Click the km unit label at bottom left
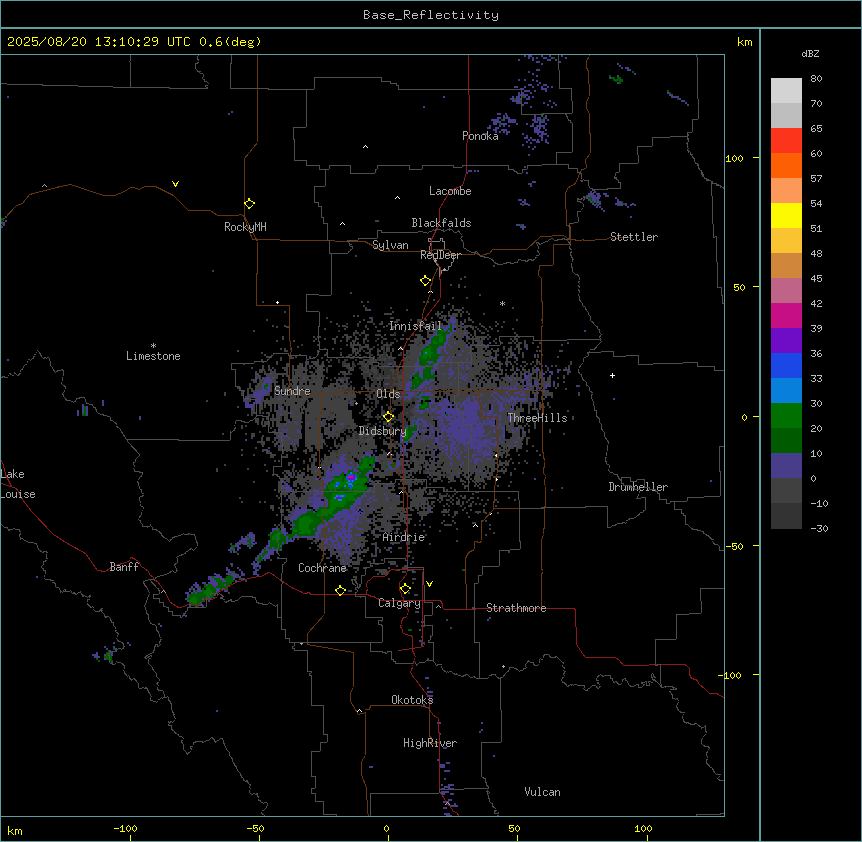862x842 pixels. click(15, 830)
